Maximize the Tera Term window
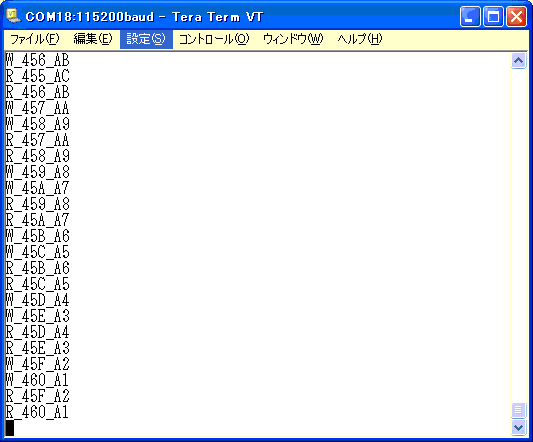Image resolution: width=533 pixels, height=442 pixels. click(493, 16)
